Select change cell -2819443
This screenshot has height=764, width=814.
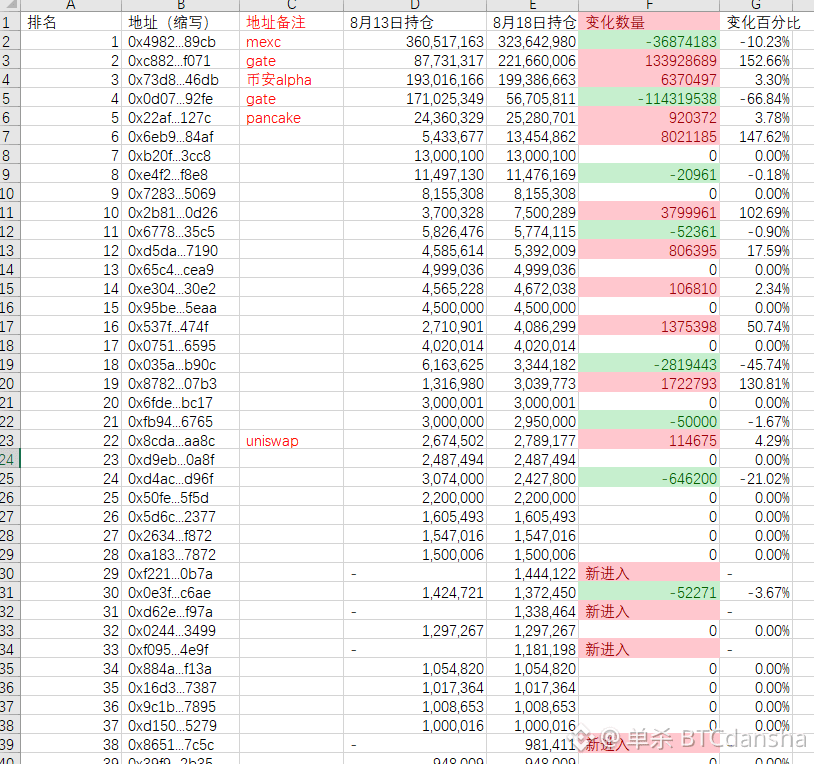[x=649, y=364]
